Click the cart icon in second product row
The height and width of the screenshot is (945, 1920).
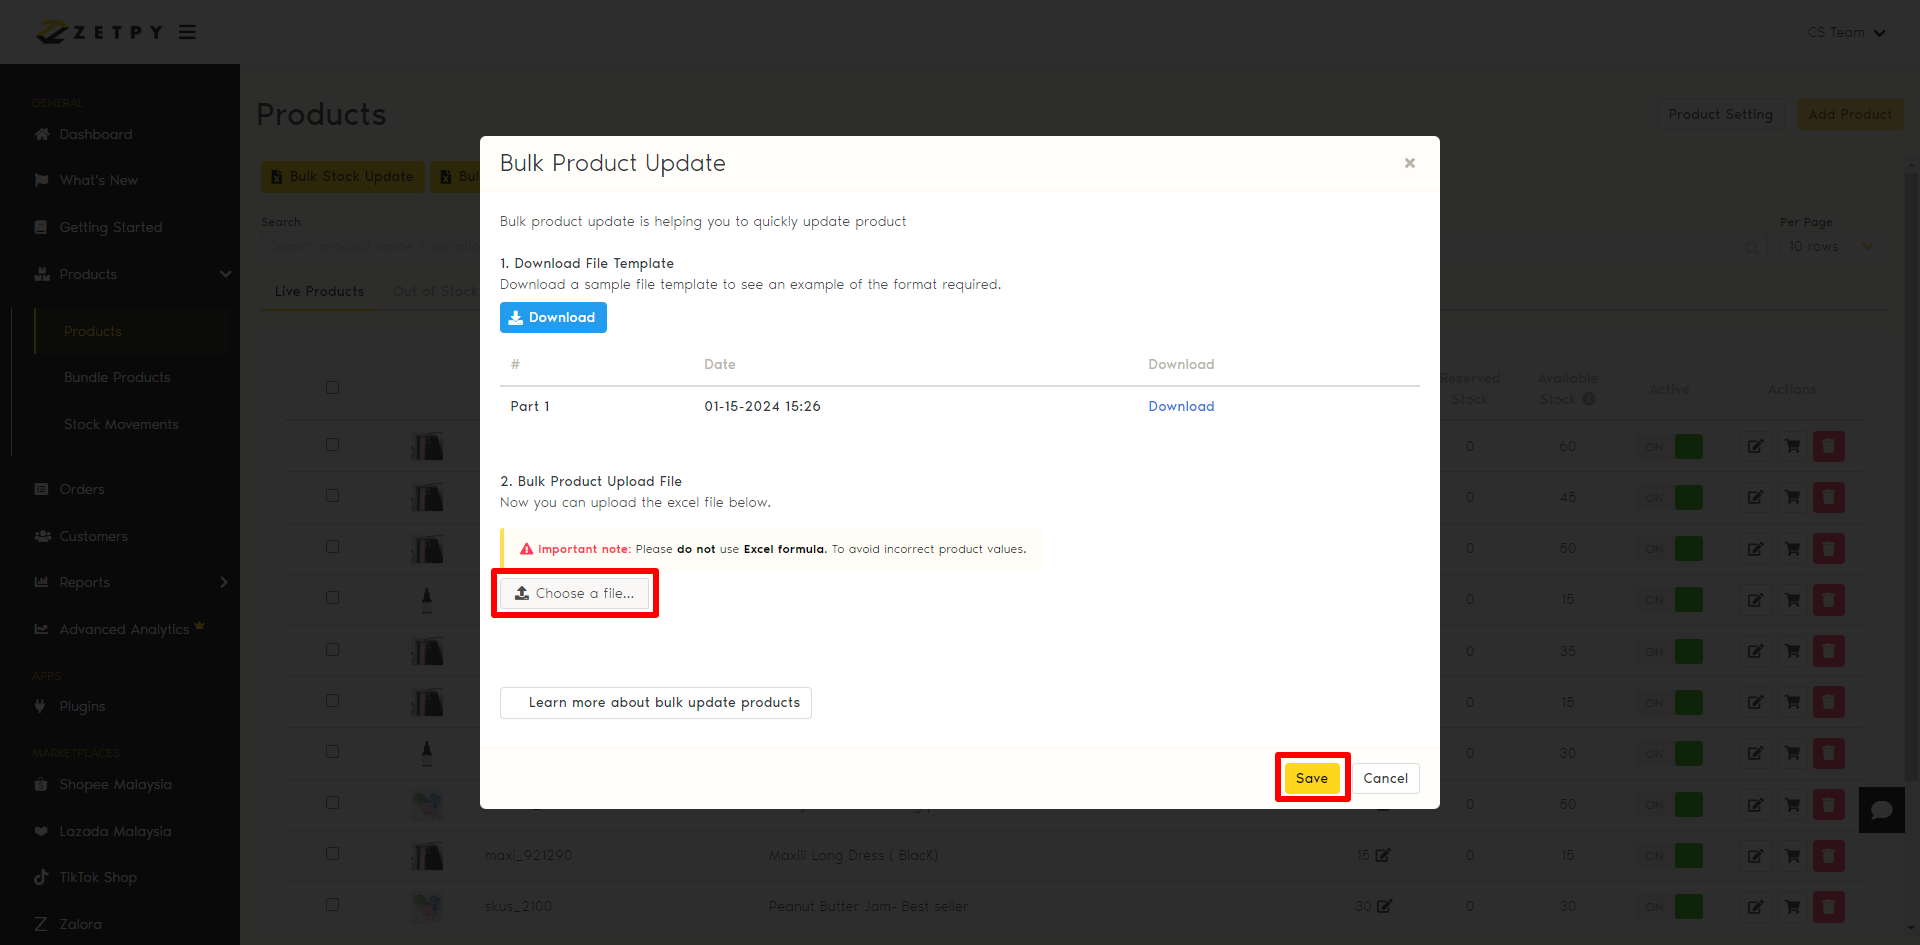tap(1792, 497)
